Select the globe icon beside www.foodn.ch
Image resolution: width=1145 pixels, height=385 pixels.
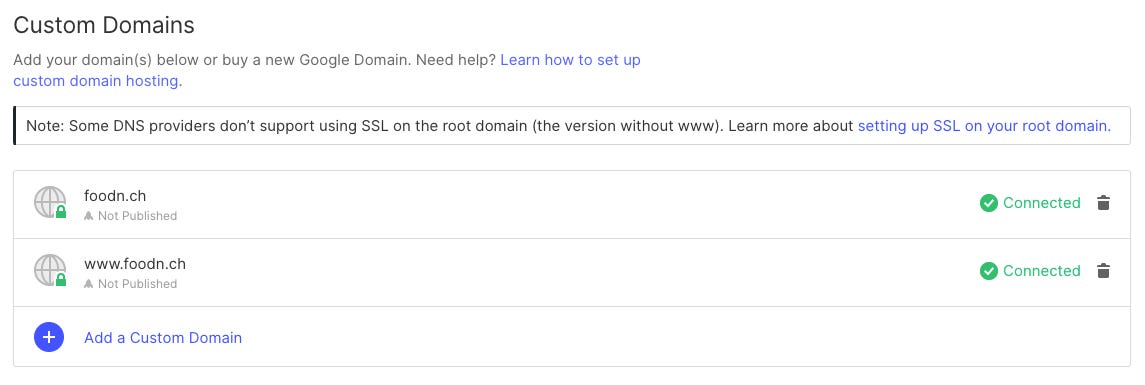click(50, 270)
